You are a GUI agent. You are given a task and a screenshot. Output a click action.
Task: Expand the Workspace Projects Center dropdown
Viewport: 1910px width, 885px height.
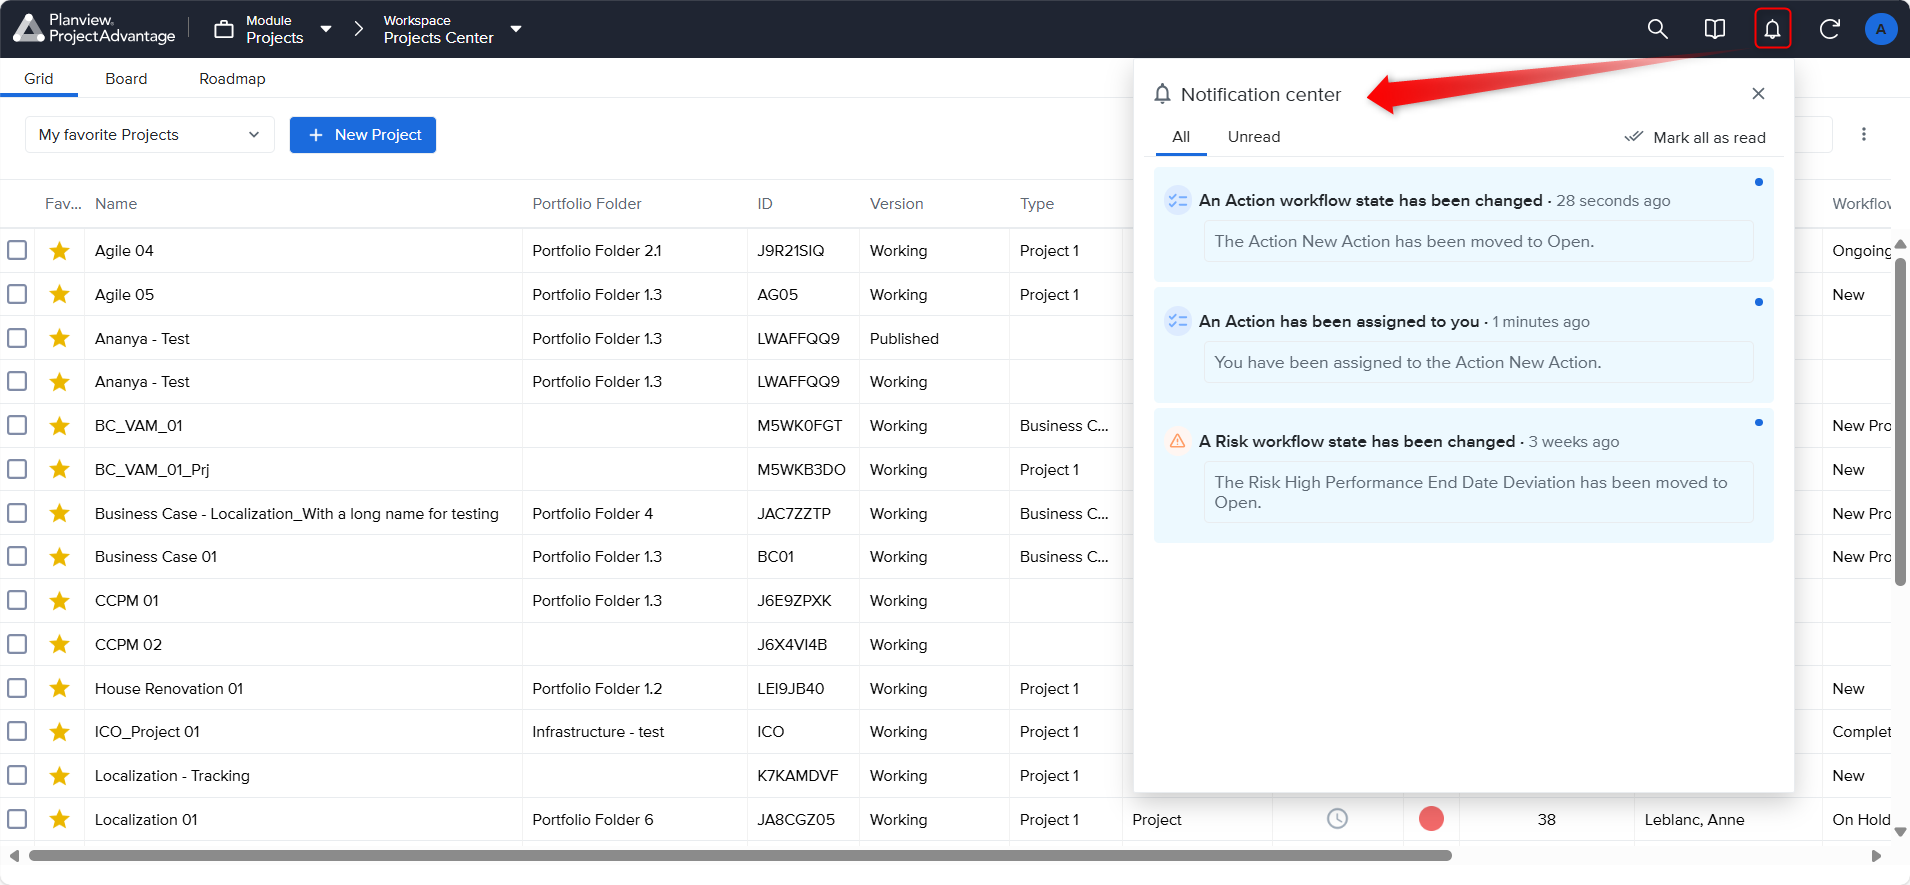point(452,29)
